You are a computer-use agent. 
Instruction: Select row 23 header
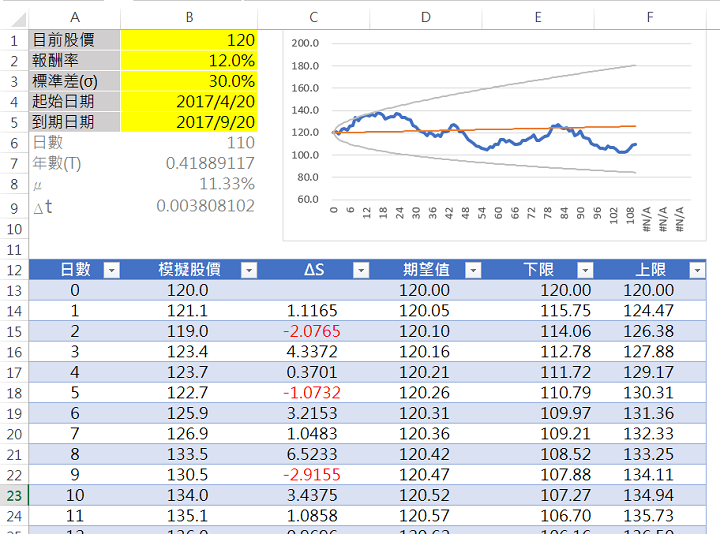click(14, 495)
